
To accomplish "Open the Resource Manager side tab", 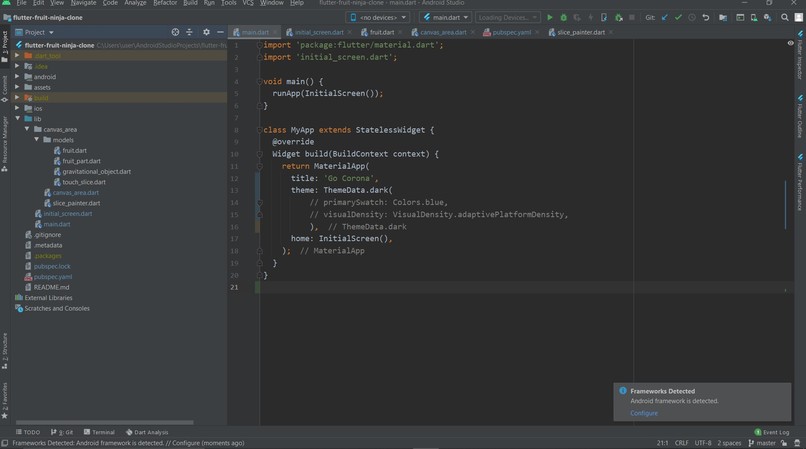I will [5, 144].
